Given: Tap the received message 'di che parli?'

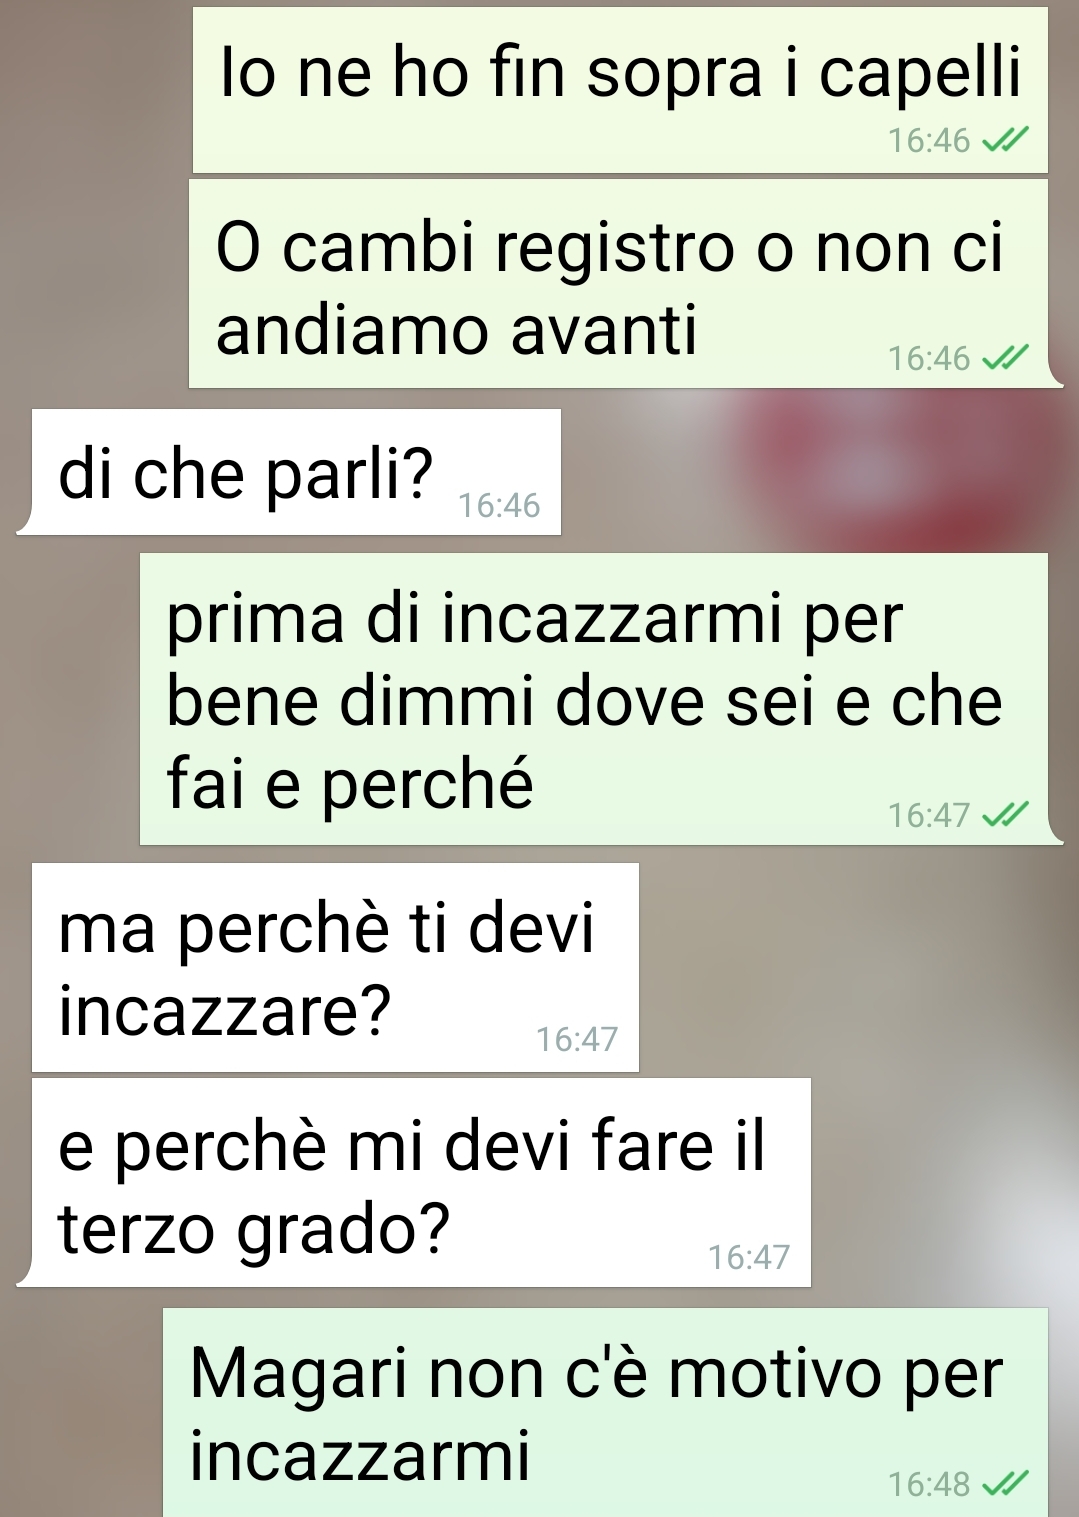Looking at the screenshot, I should [x=290, y=472].
